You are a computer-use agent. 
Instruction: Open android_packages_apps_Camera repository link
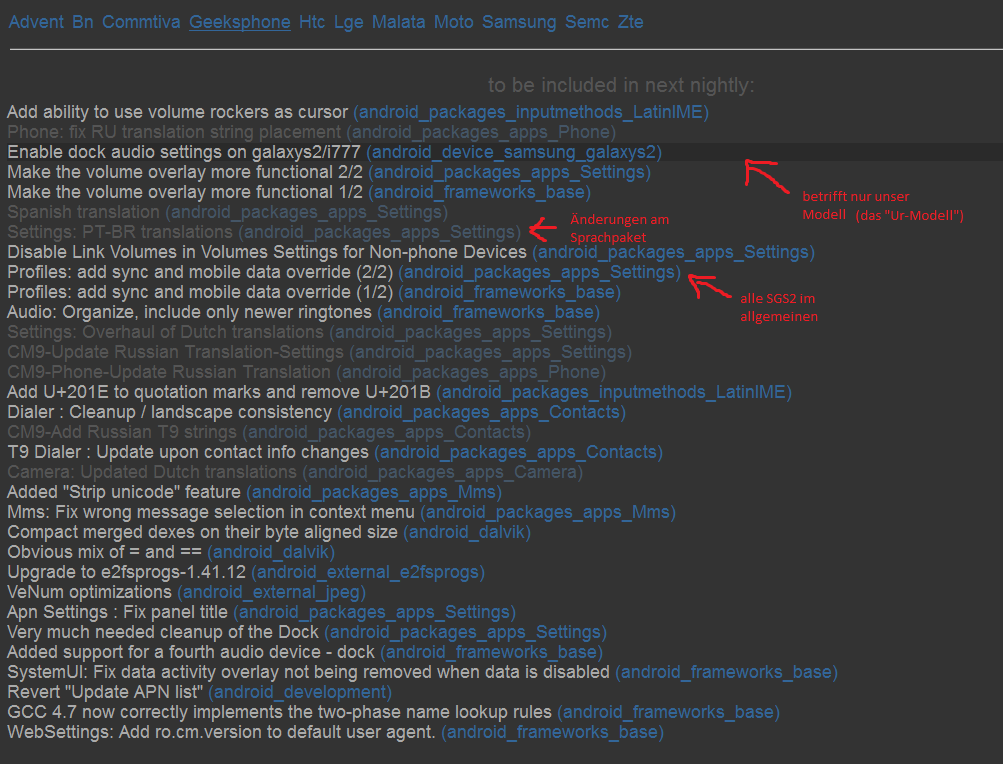point(442,472)
